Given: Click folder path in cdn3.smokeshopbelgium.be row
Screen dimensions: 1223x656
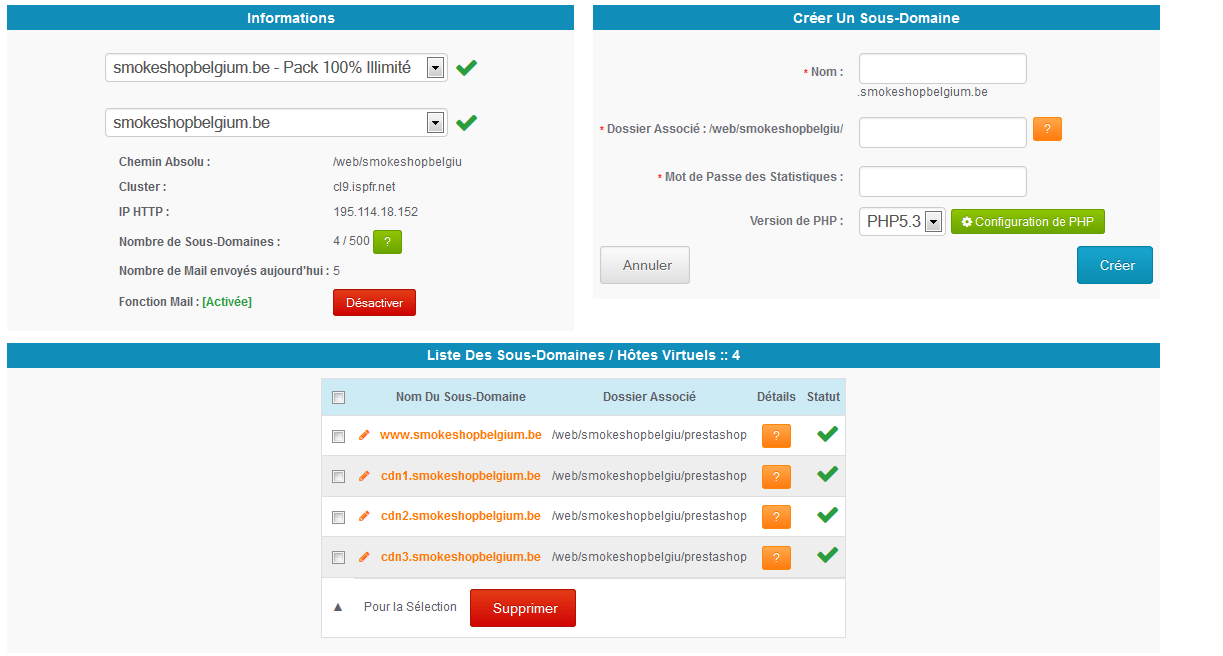Looking at the screenshot, I should (x=650, y=557).
